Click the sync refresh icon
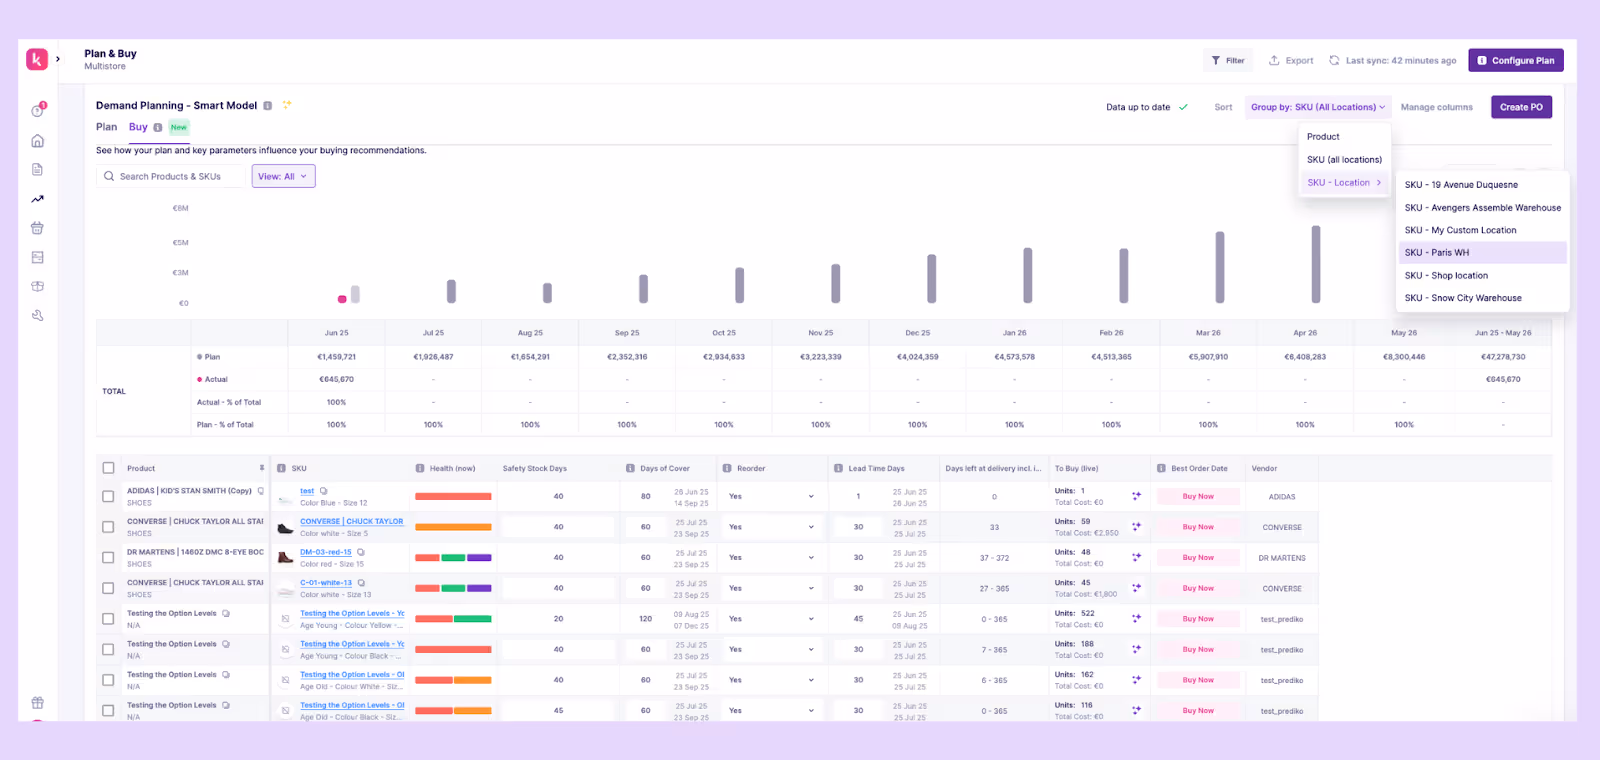 1334,60
